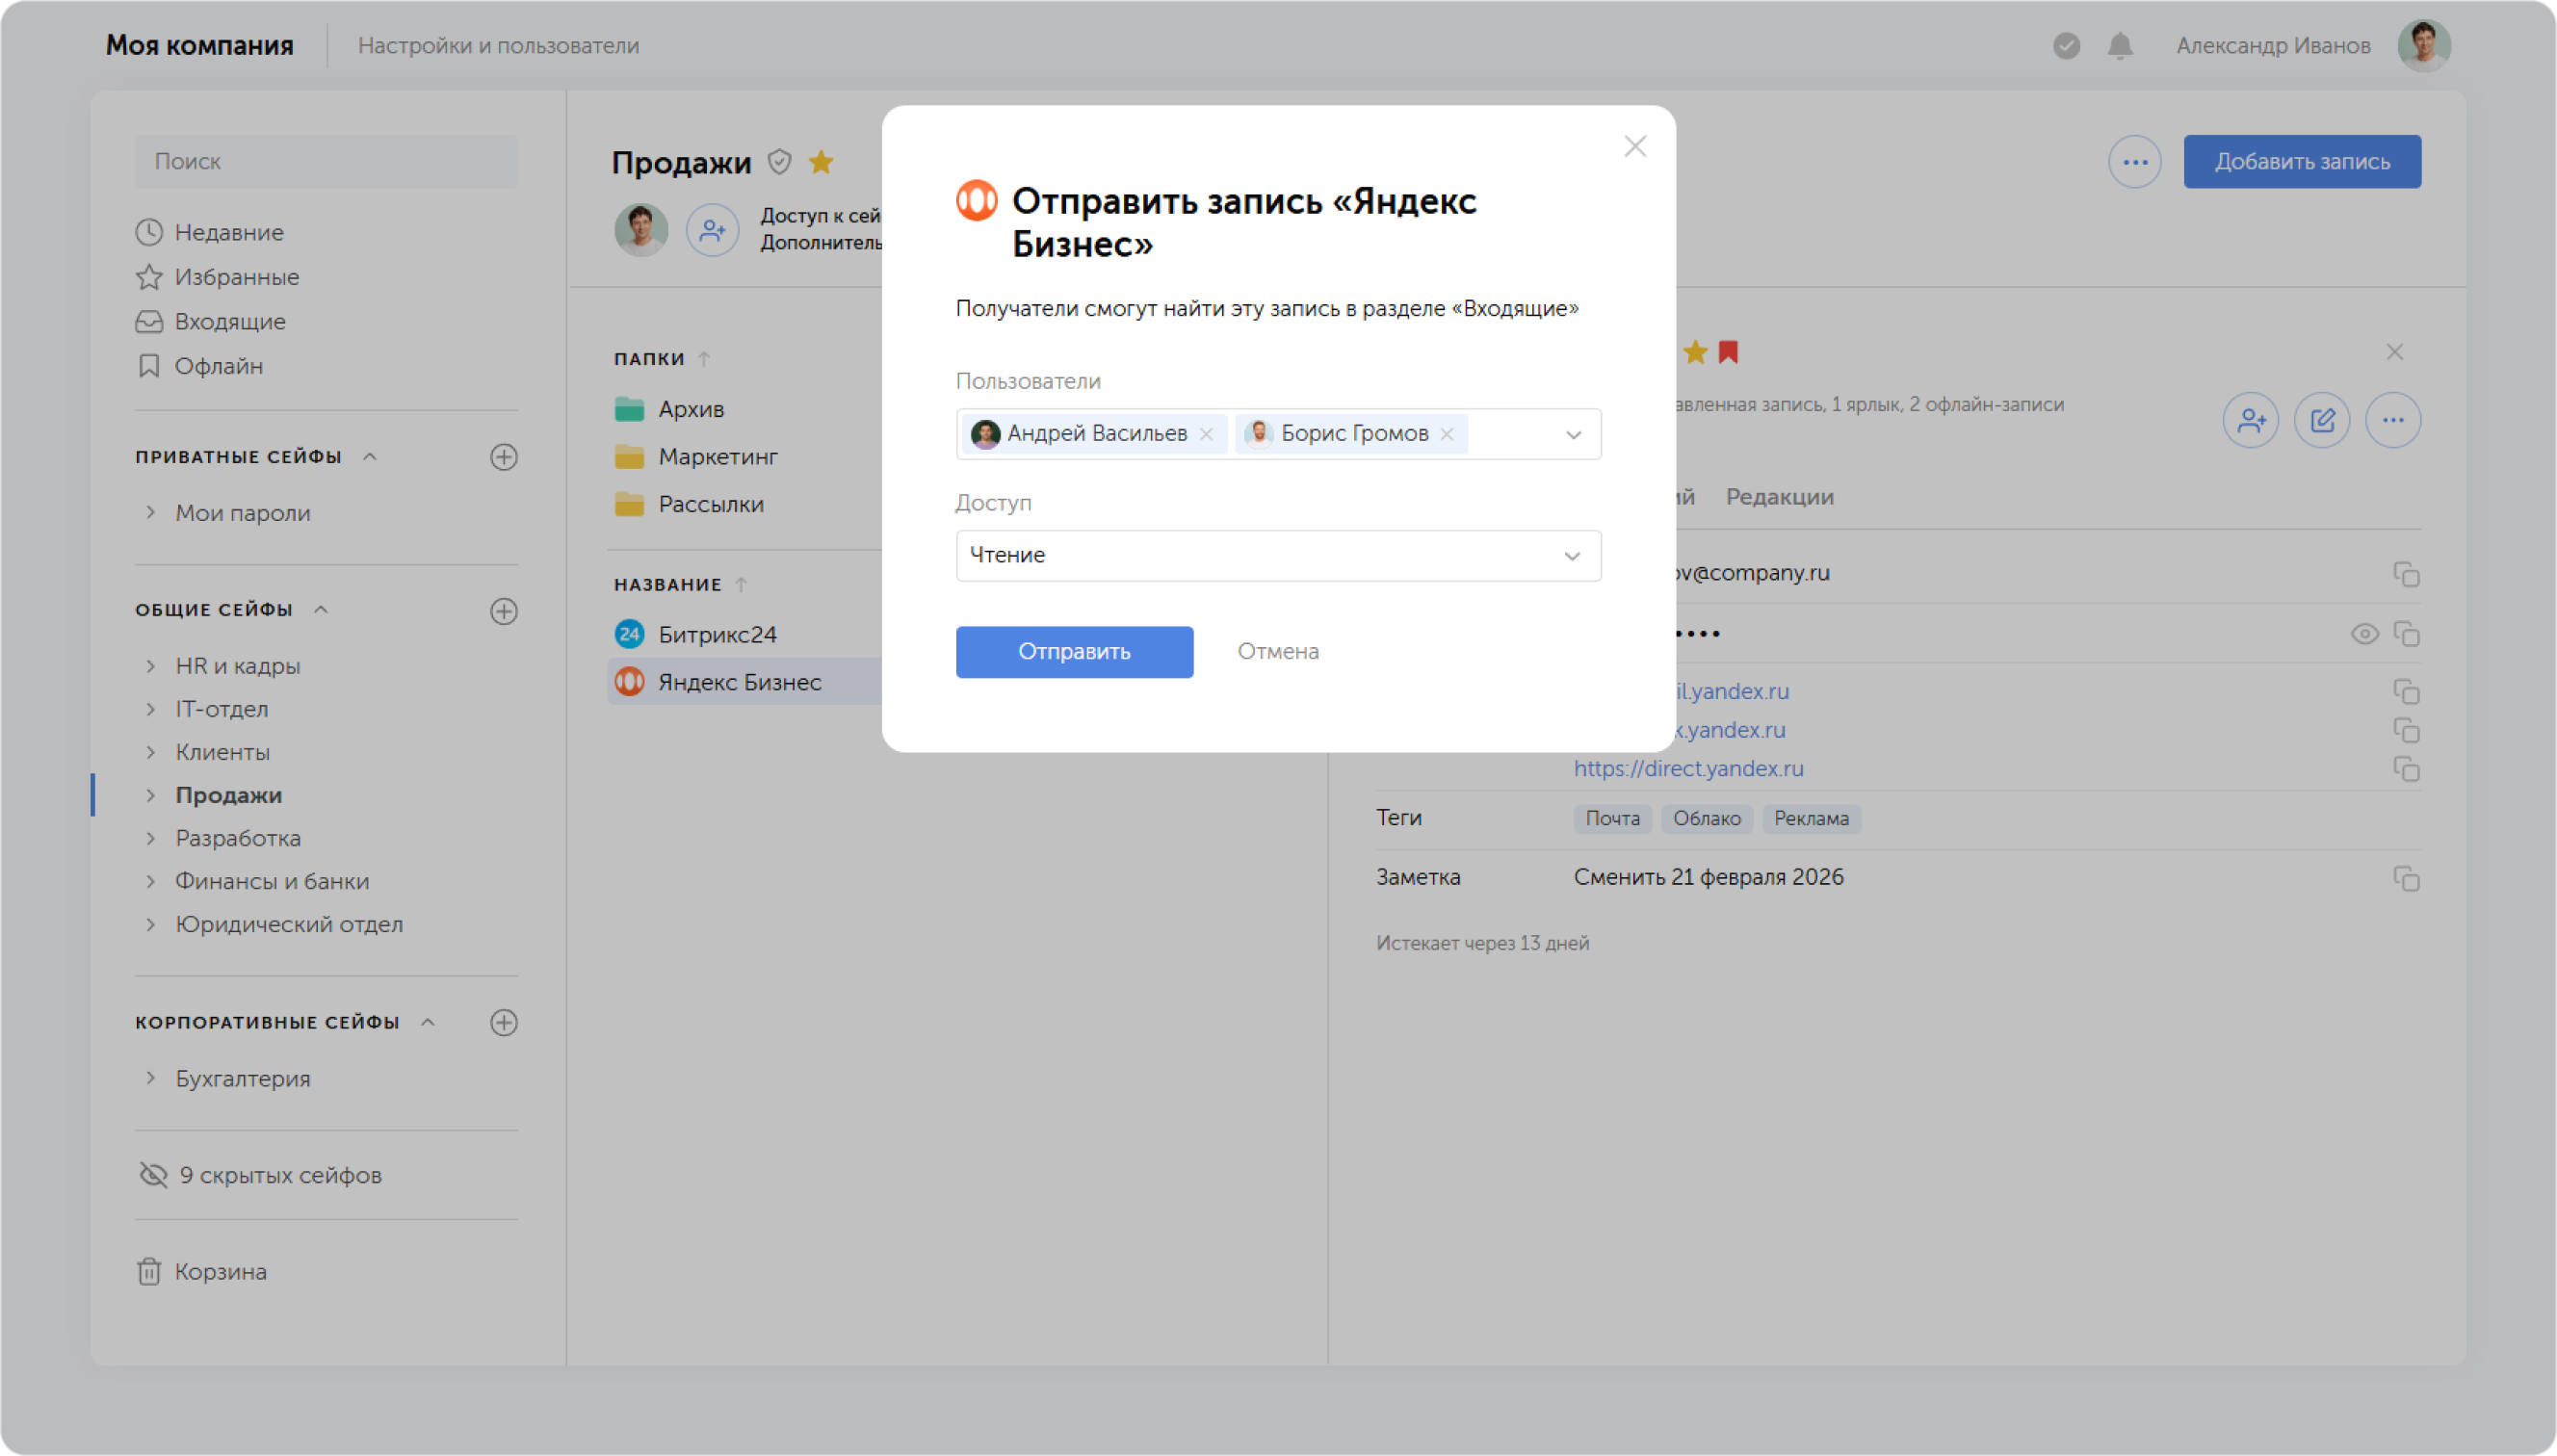Click the status checkmark icon in header
Image resolution: width=2557 pixels, height=1456 pixels.
[2066, 46]
